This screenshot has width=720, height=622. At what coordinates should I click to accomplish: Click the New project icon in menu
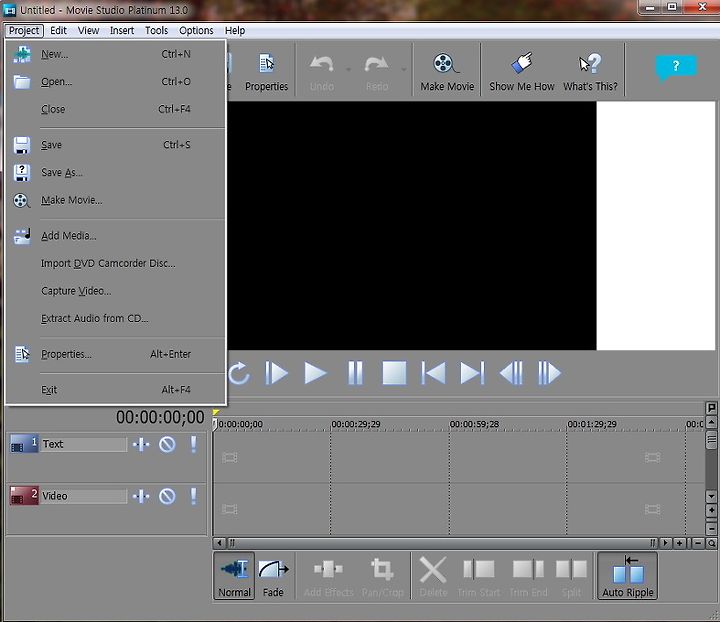pos(22,54)
